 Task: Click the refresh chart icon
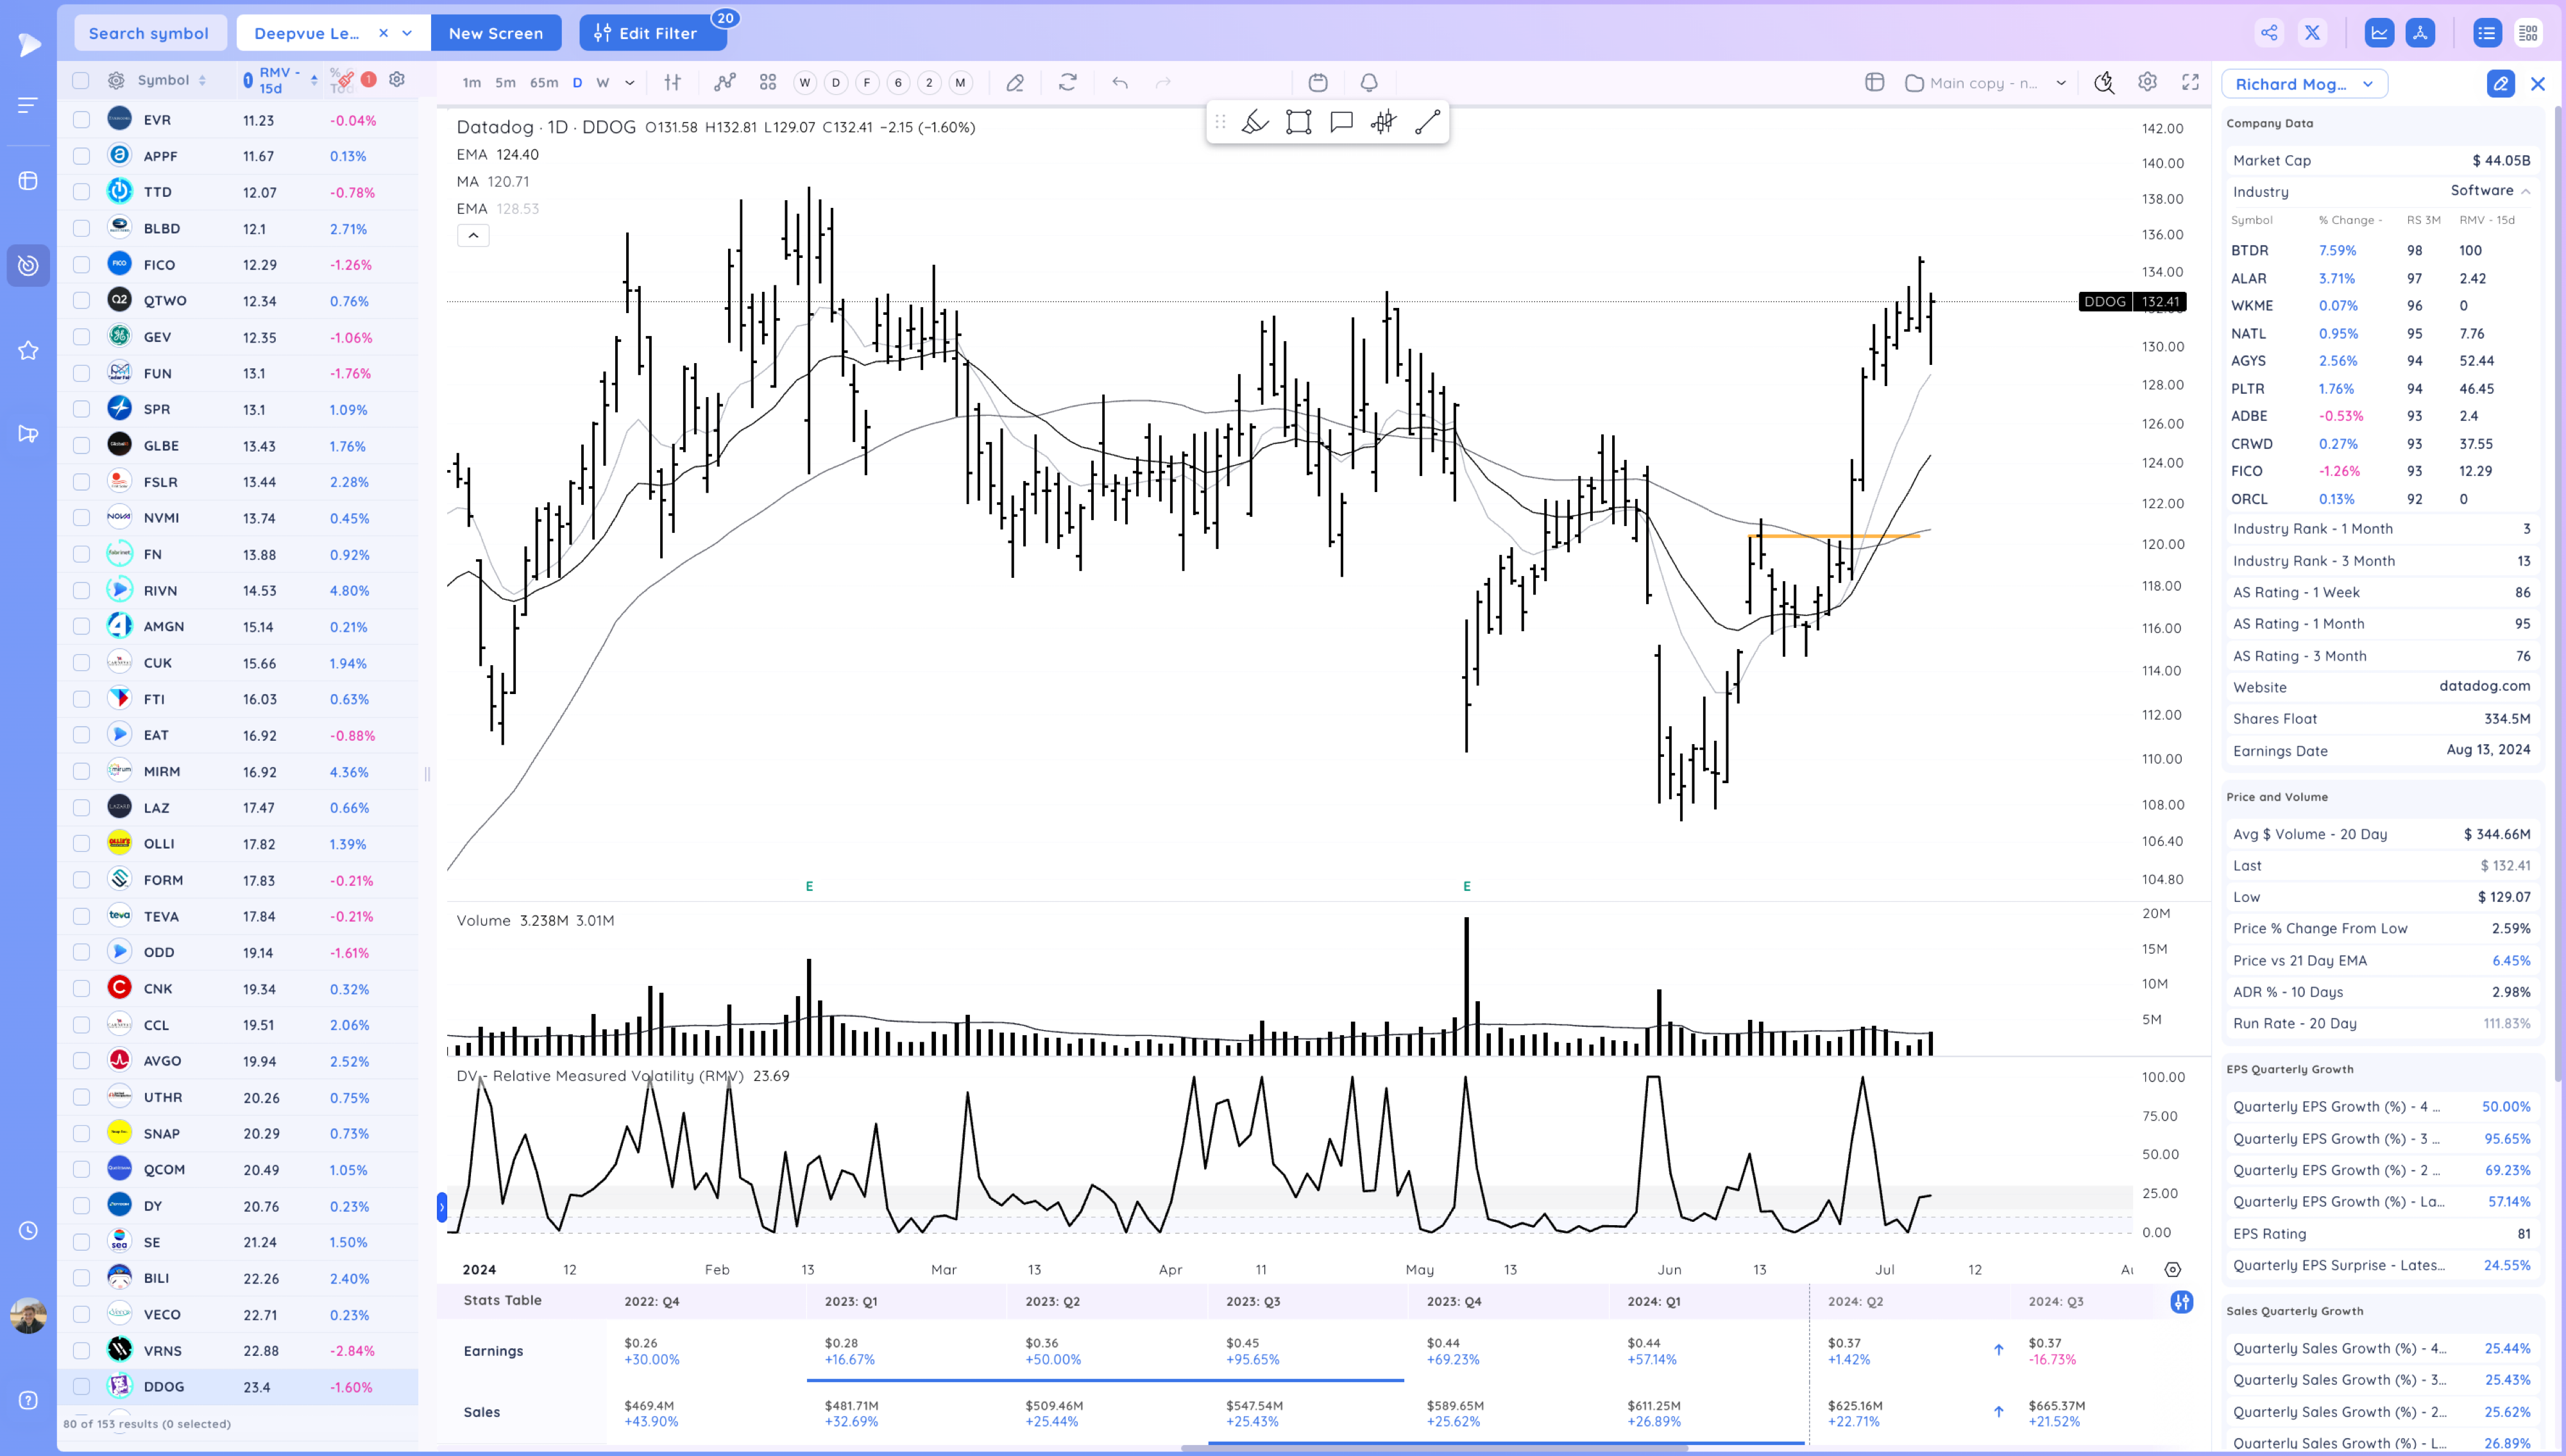(x=1068, y=83)
